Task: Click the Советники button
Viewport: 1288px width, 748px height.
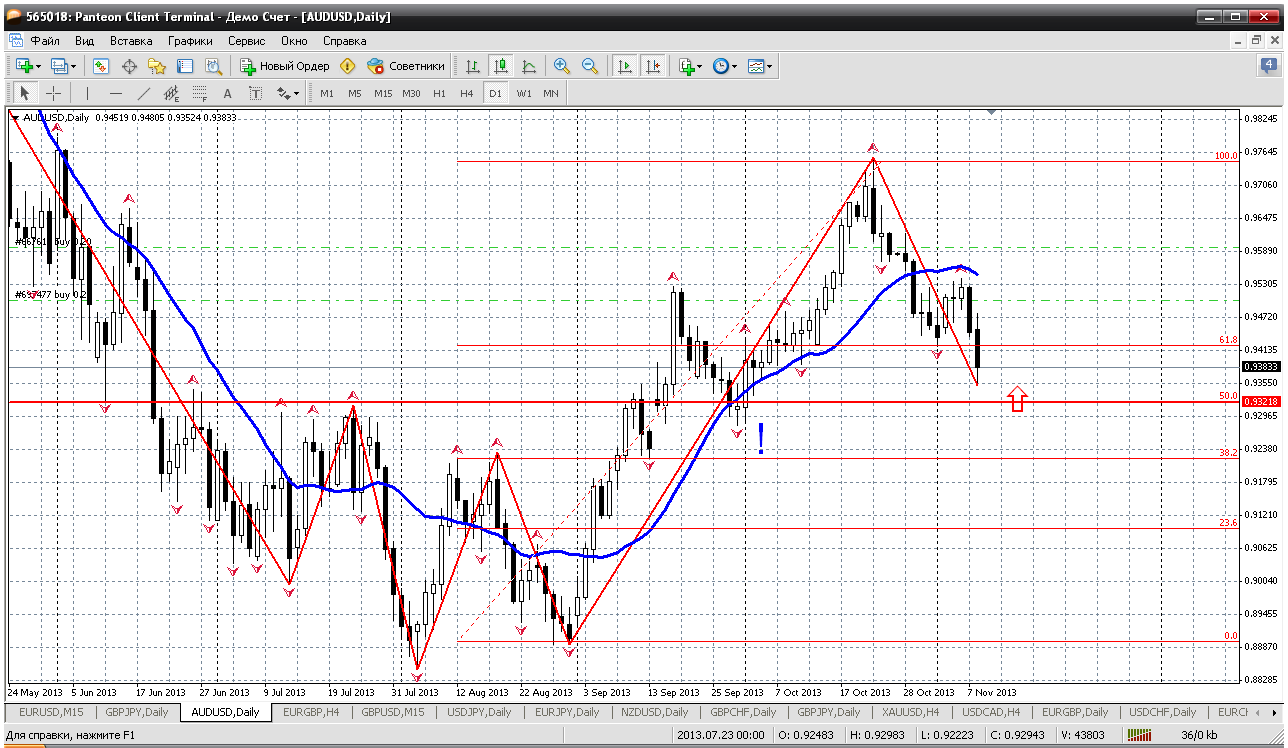Action: [406, 66]
